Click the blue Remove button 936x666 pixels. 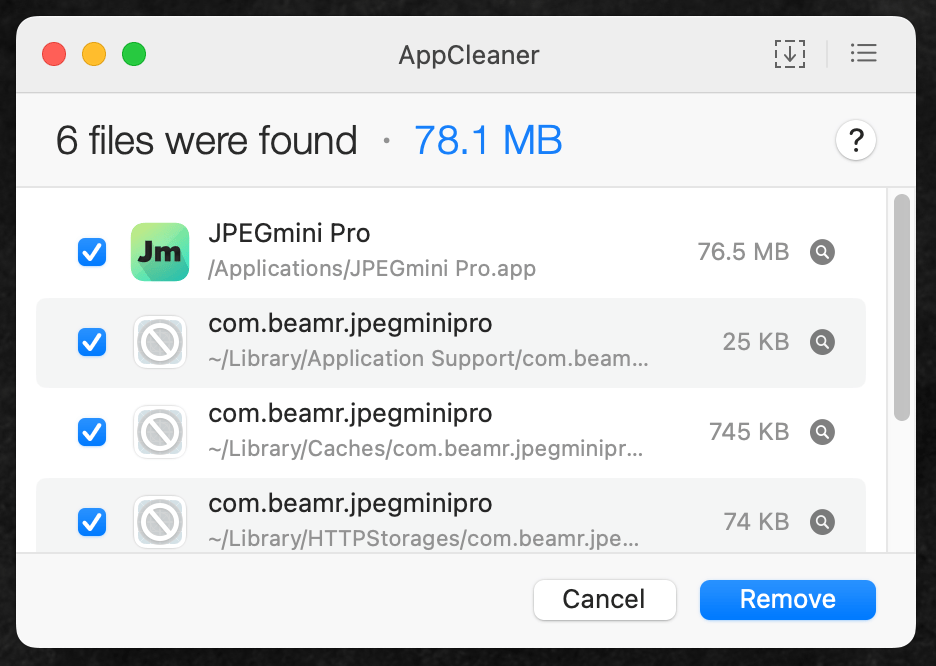tap(787, 600)
